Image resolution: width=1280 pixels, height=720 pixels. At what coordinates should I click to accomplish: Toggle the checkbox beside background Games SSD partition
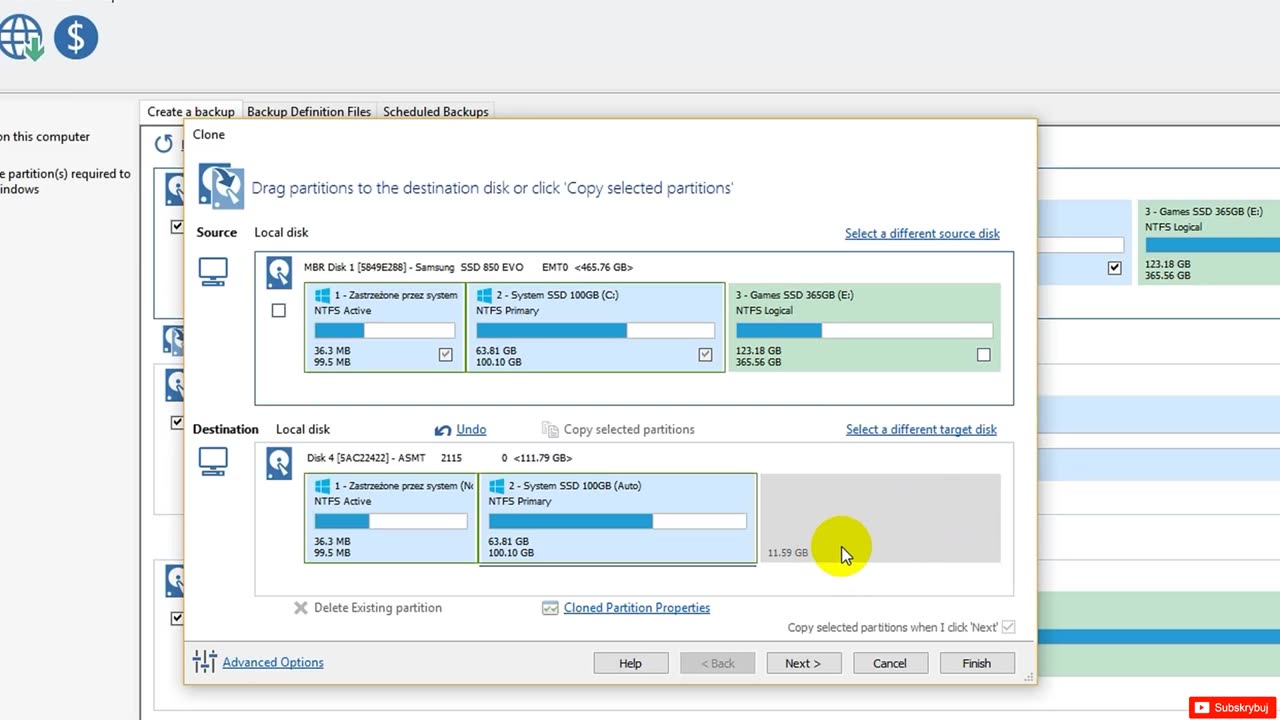pos(1115,268)
